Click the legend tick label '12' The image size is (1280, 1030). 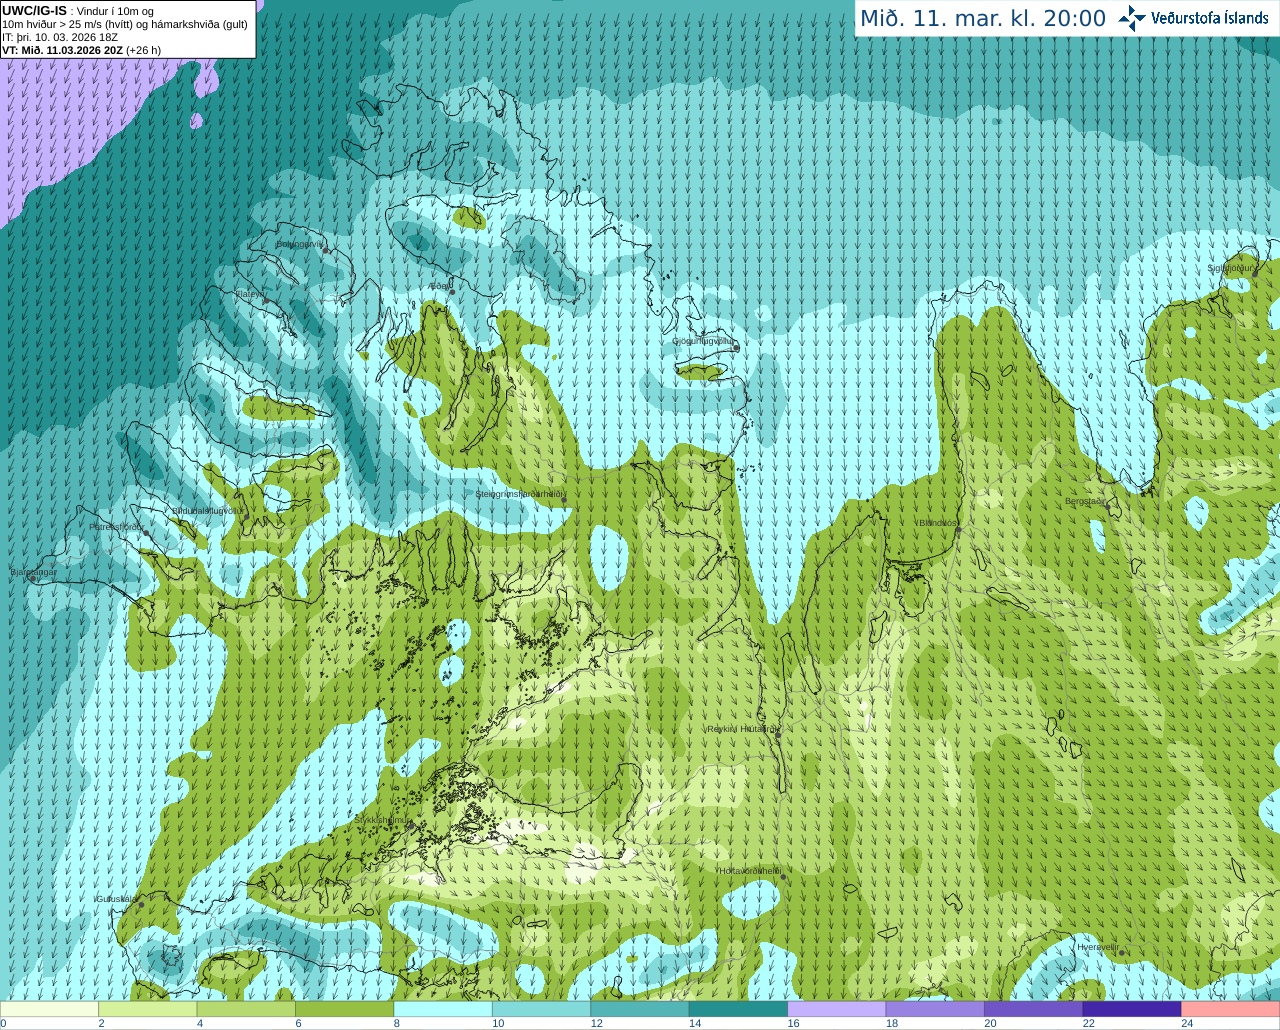tap(596, 1023)
